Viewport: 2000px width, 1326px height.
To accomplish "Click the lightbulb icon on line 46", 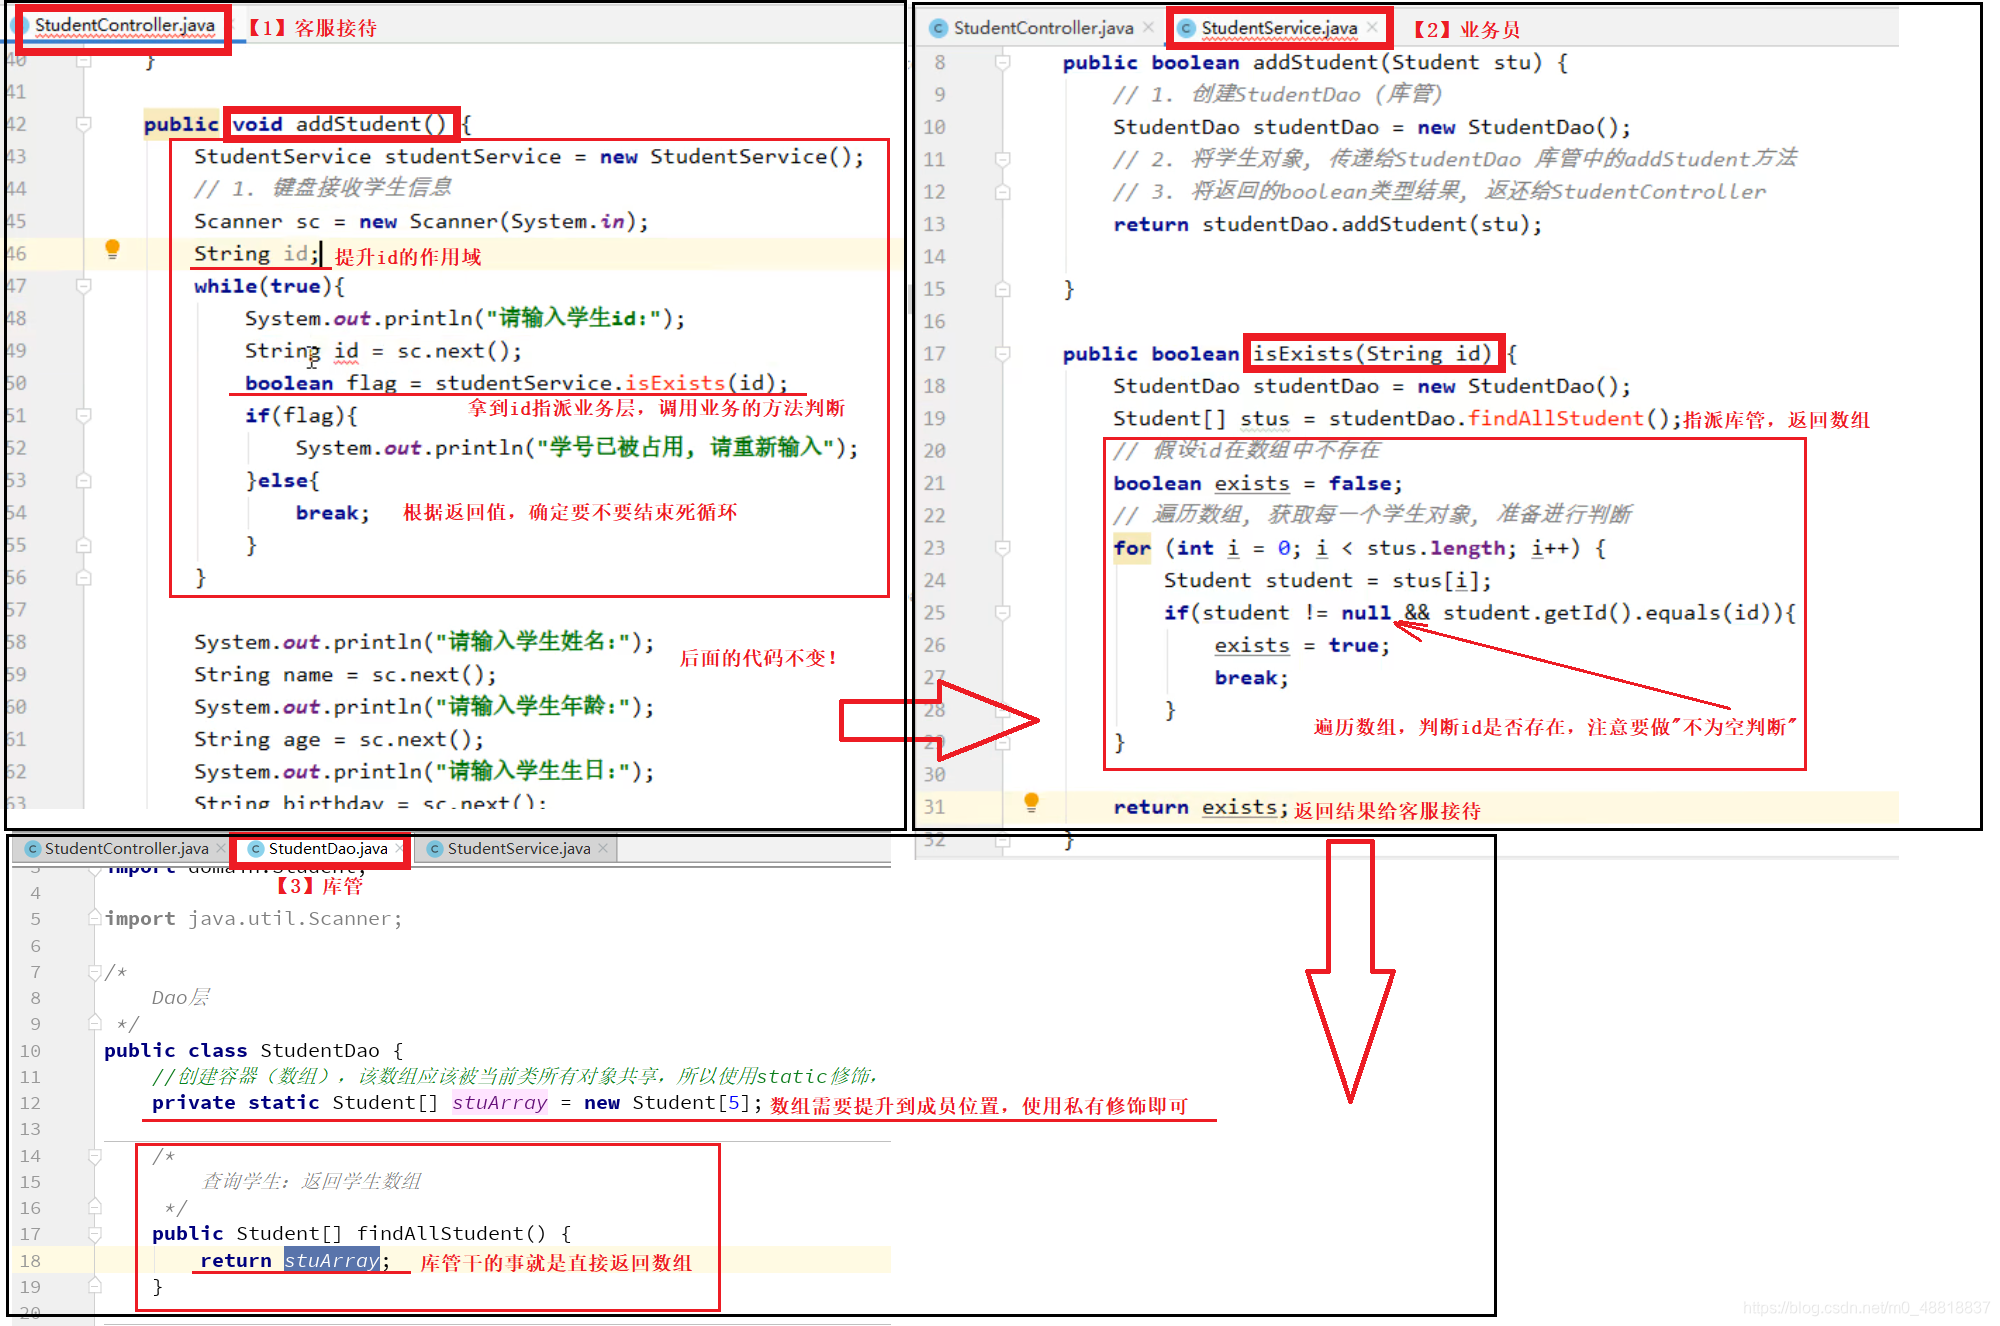I will 112,249.
